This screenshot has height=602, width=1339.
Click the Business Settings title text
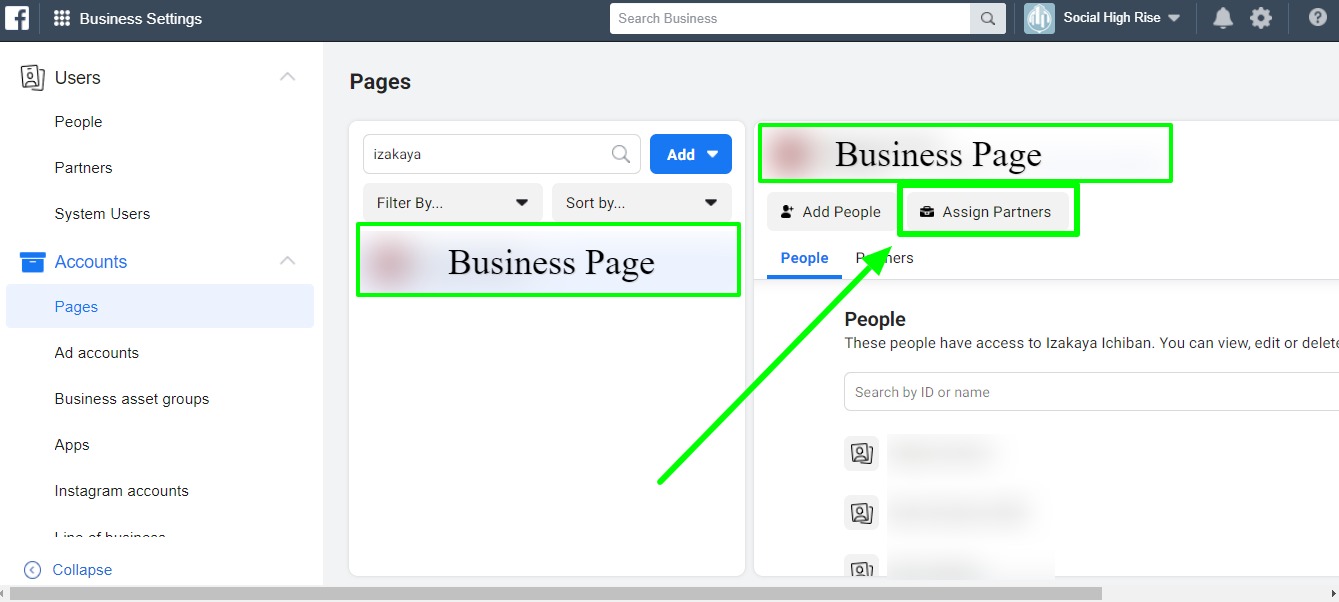(x=141, y=18)
